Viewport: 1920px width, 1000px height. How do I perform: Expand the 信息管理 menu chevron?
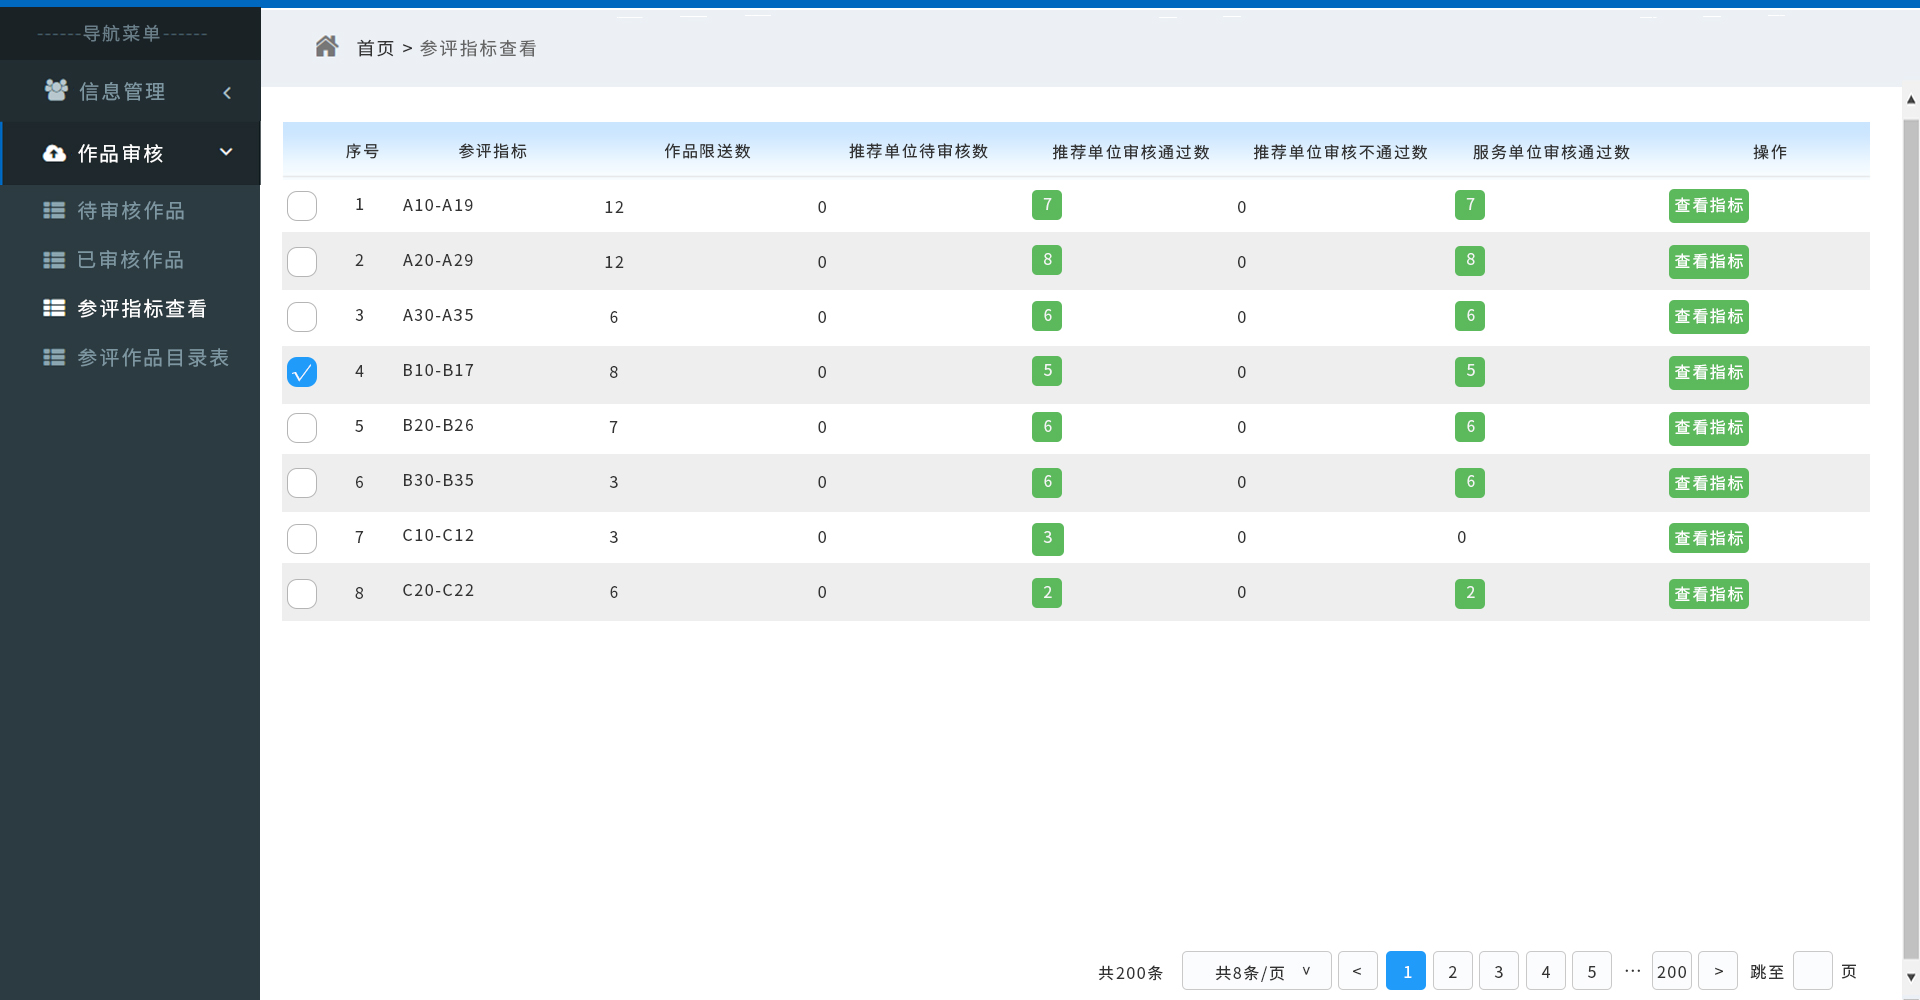[227, 93]
